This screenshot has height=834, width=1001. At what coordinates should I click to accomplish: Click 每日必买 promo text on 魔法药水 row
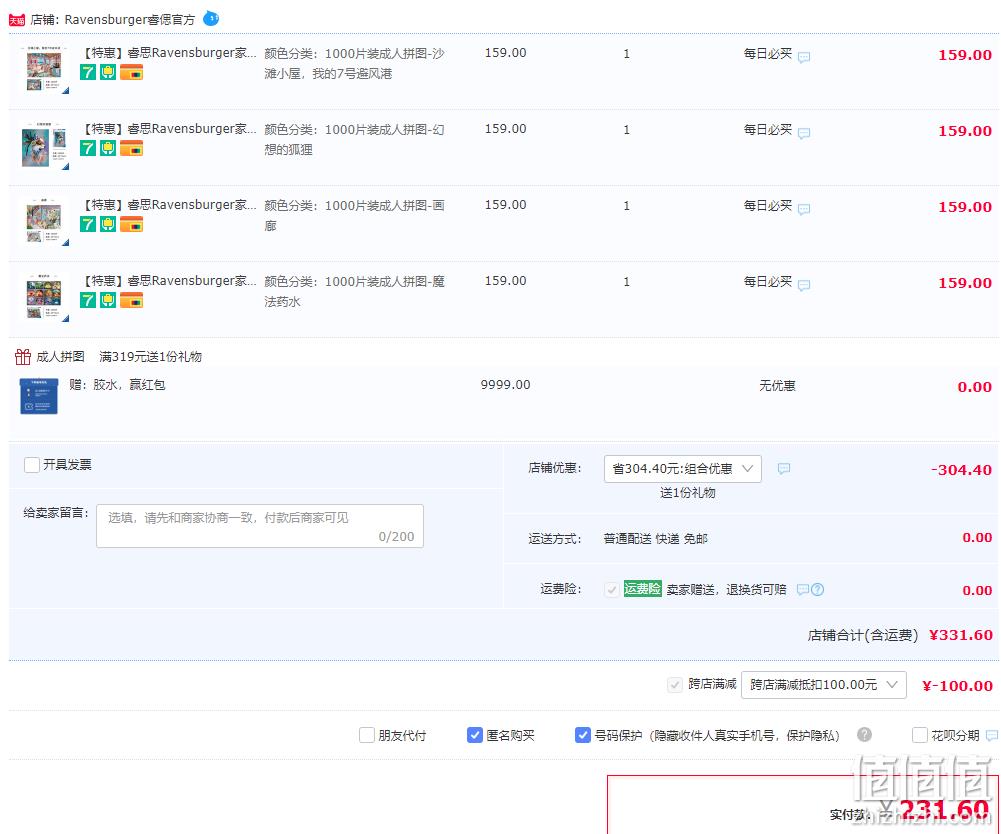pos(767,282)
